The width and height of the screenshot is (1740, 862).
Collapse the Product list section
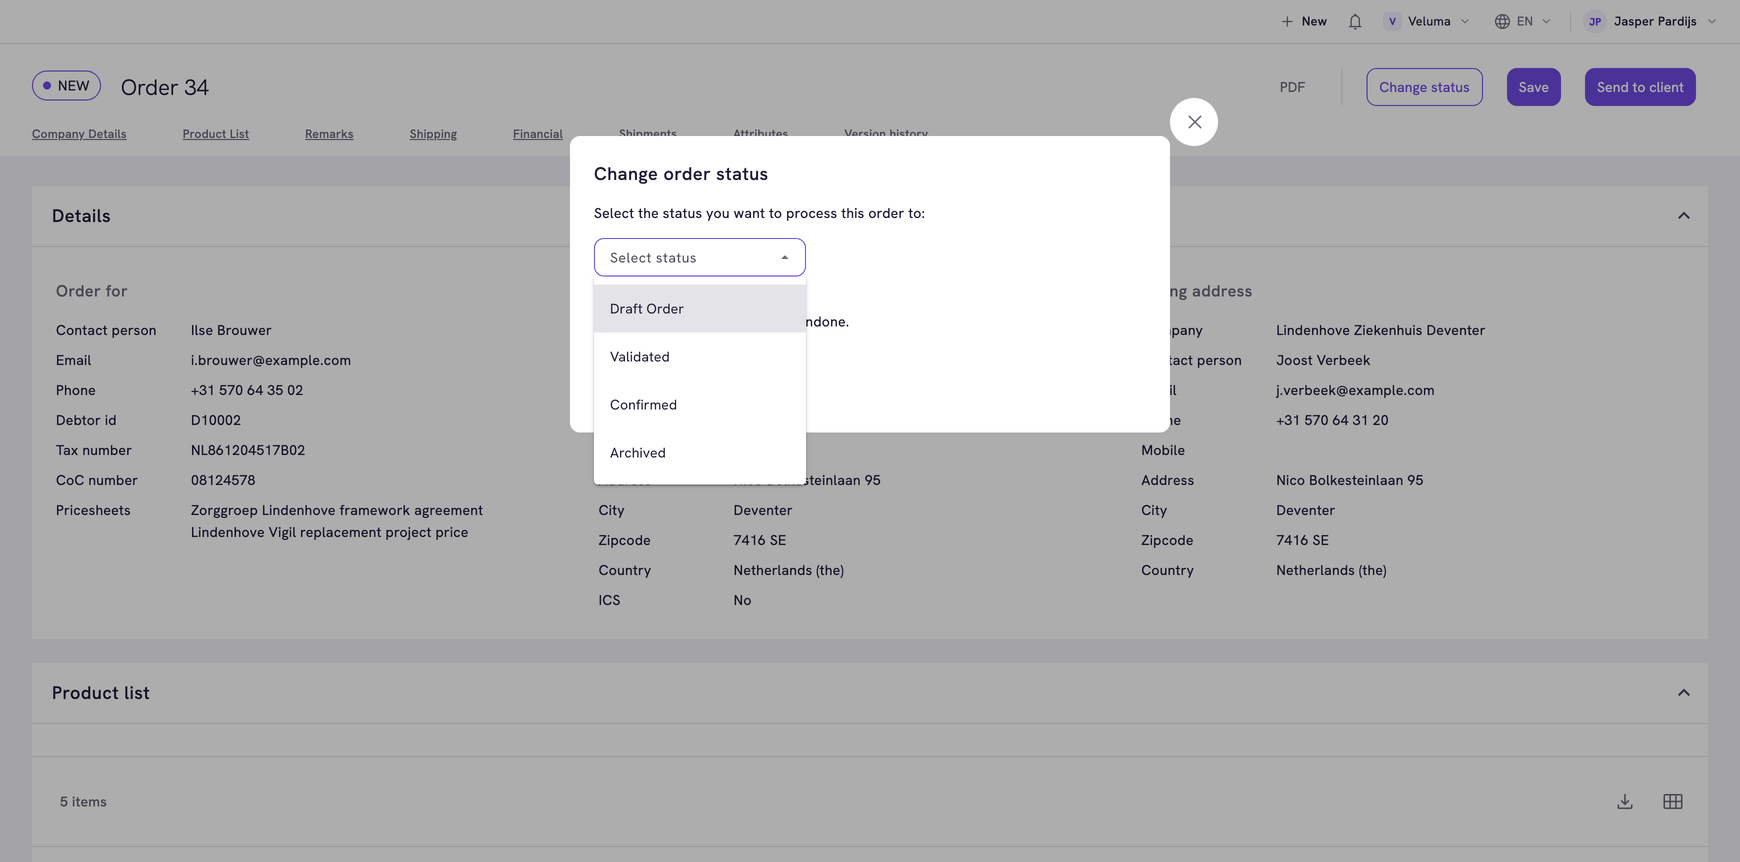pyautogui.click(x=1684, y=693)
